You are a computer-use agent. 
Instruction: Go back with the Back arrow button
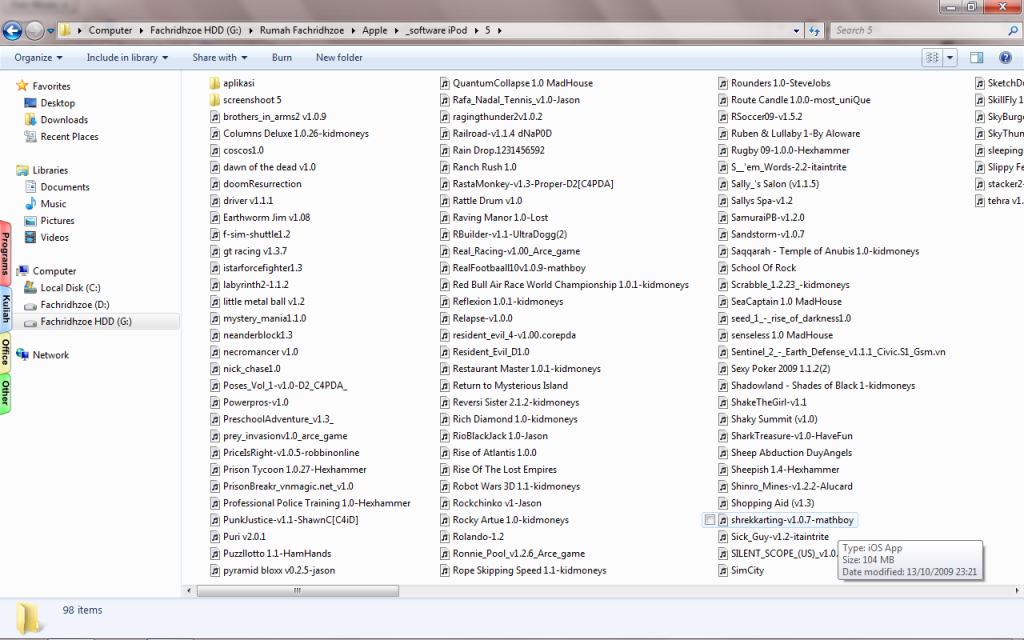[x=12, y=30]
